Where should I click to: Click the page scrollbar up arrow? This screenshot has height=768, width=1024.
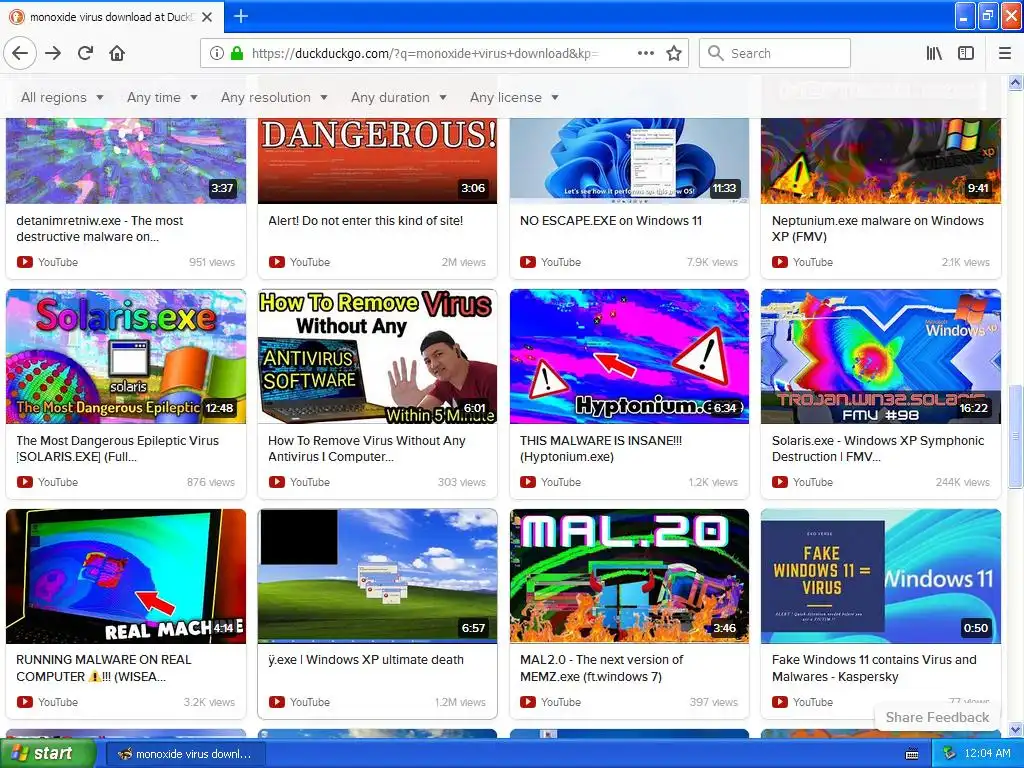pos(1015,83)
